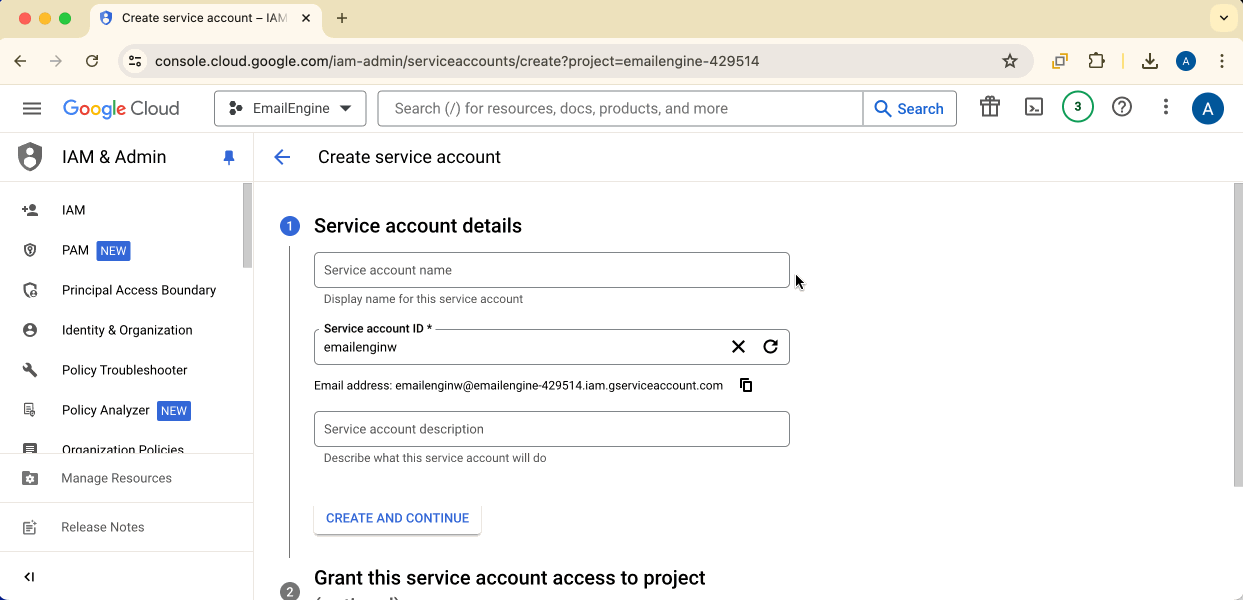Open the Release Notes page

[x=102, y=527]
